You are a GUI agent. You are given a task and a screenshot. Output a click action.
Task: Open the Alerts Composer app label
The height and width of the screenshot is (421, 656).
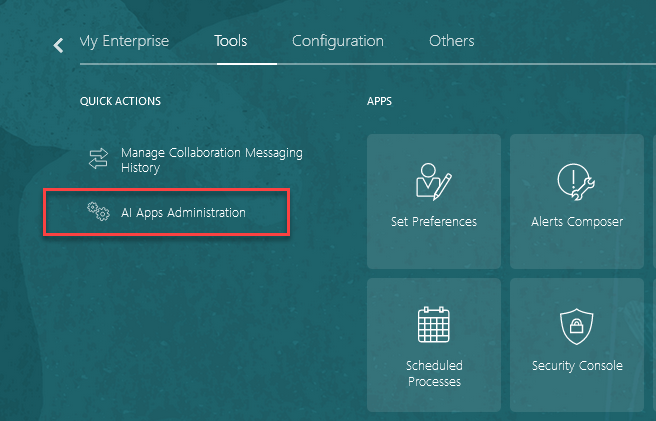577,221
